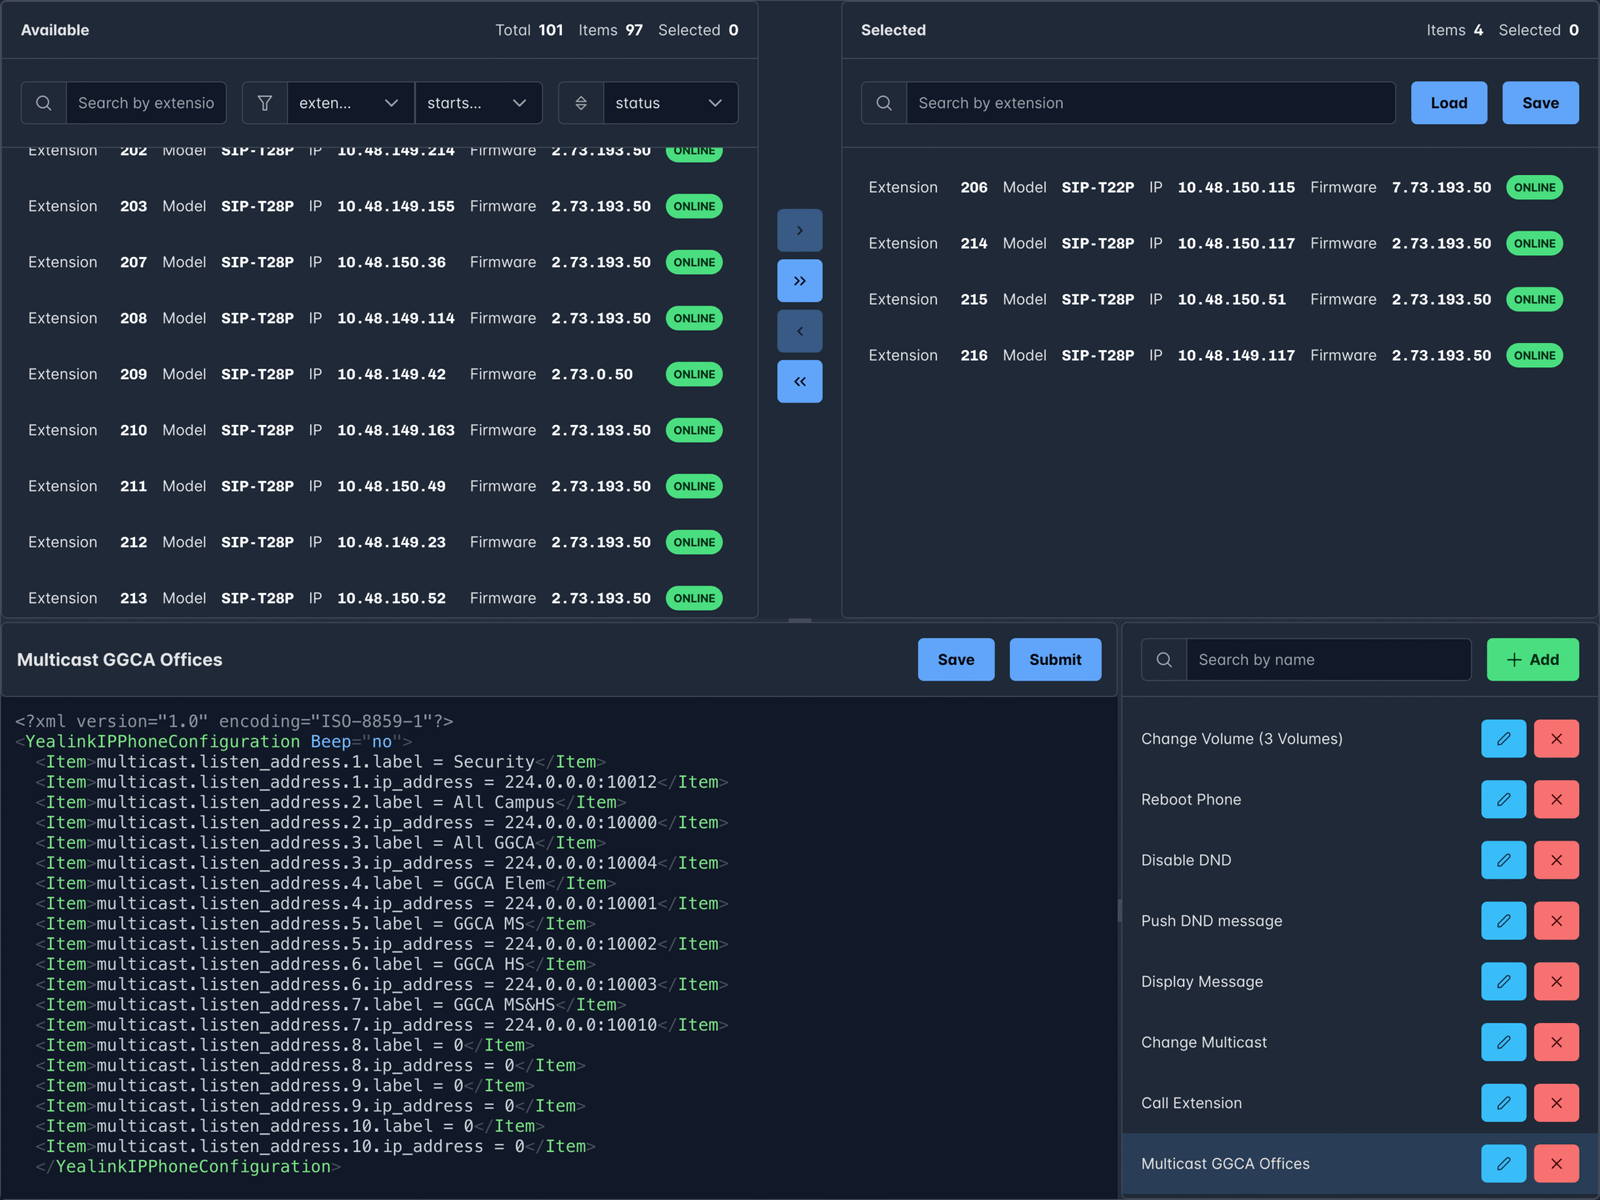The width and height of the screenshot is (1600, 1200).
Task: Click the sort order icon beside status
Action: pos(581,103)
